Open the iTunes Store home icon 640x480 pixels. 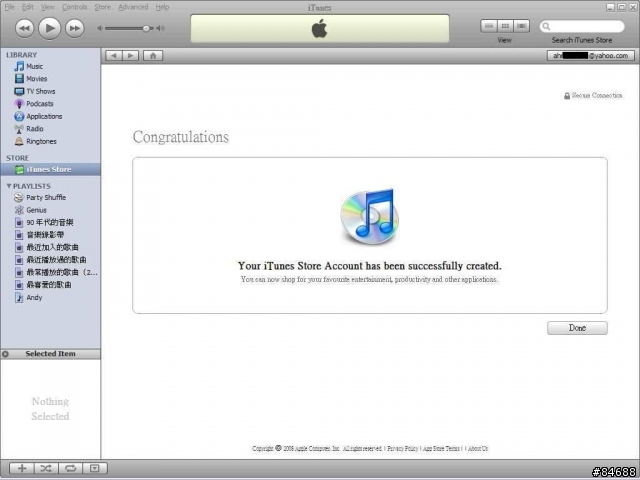click(x=153, y=56)
